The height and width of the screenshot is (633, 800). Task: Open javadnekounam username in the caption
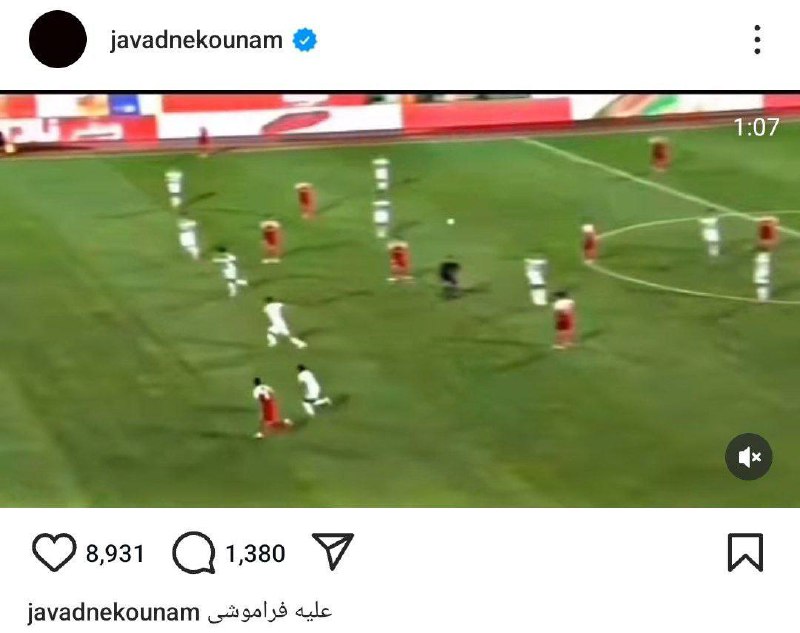point(113,612)
